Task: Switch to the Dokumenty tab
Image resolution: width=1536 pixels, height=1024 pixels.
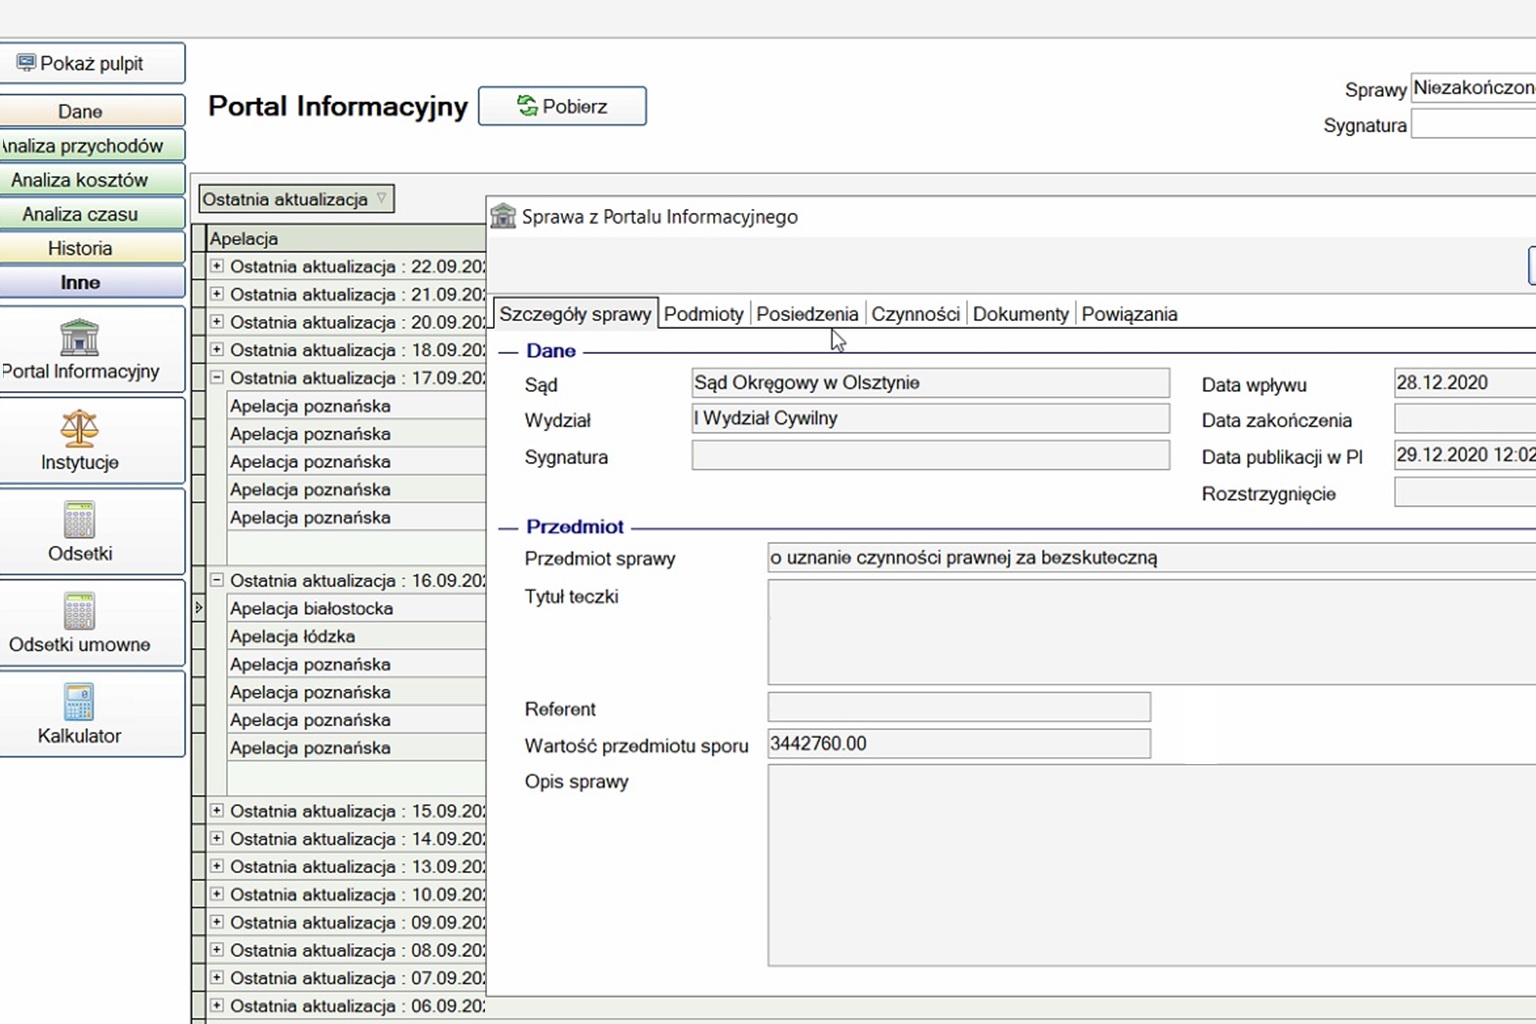Action: coord(1020,314)
